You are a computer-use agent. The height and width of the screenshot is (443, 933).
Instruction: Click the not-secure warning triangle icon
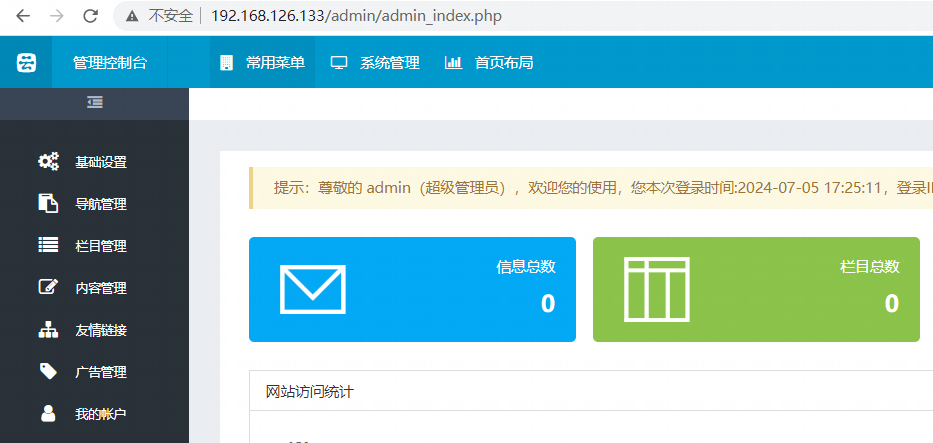pyautogui.click(x=132, y=16)
